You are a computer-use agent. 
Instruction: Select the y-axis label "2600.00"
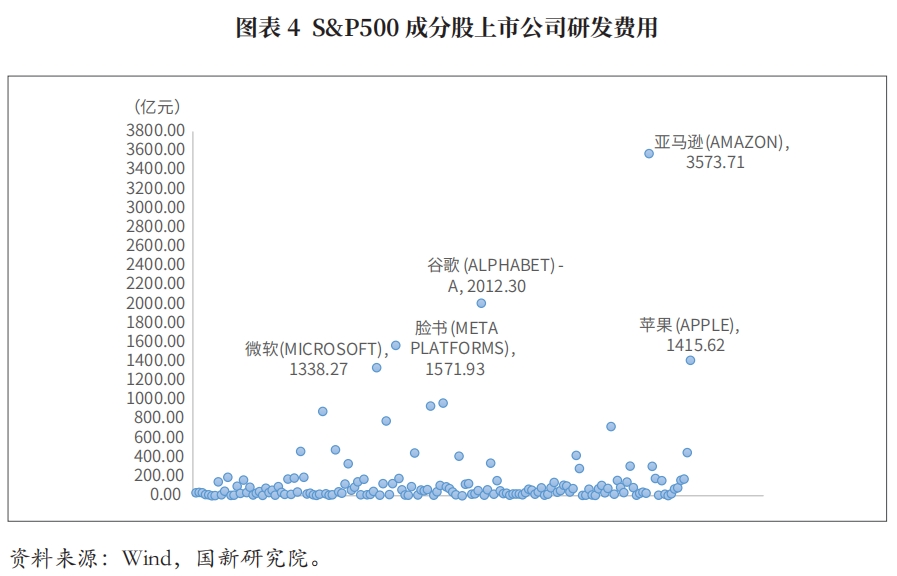pos(156,245)
